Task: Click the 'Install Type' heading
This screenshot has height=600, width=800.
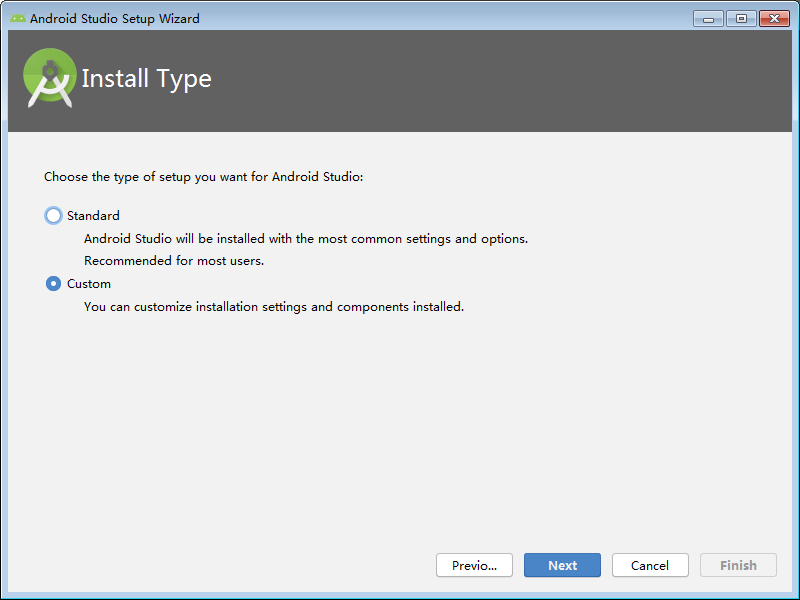Action: point(146,79)
